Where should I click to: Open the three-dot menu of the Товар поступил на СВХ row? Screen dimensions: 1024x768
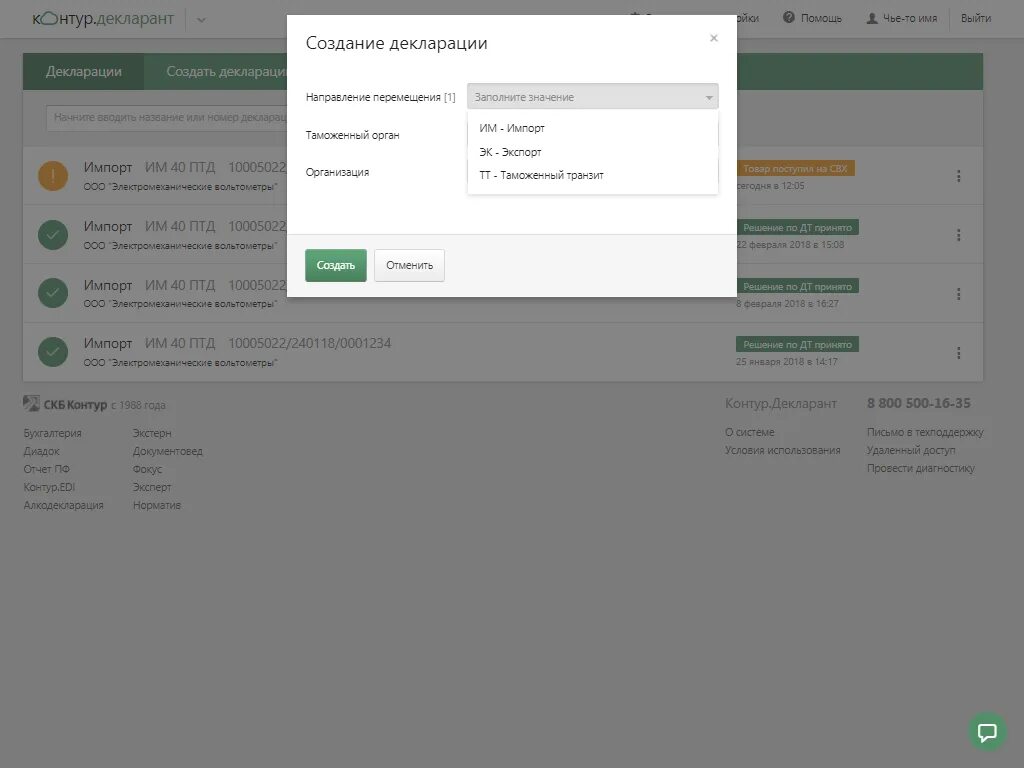coord(958,176)
